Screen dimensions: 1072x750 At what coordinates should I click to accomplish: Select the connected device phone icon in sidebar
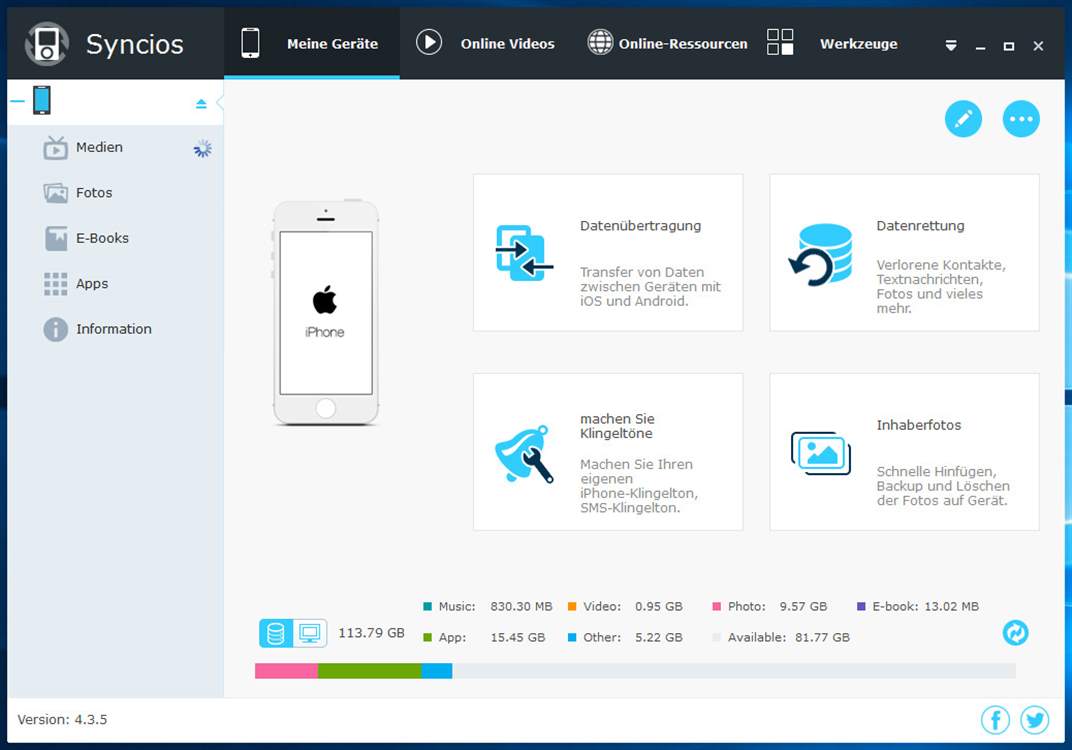point(42,101)
